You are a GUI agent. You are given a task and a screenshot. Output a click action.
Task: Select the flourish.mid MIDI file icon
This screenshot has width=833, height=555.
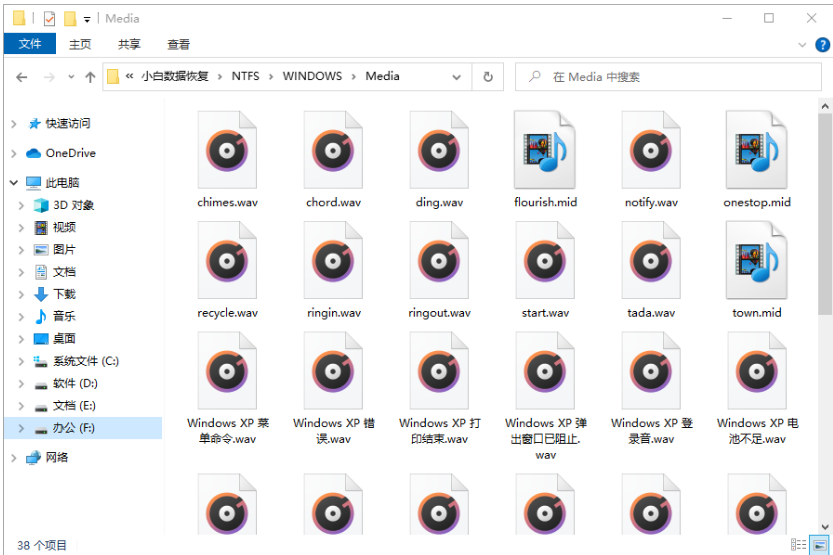(545, 151)
